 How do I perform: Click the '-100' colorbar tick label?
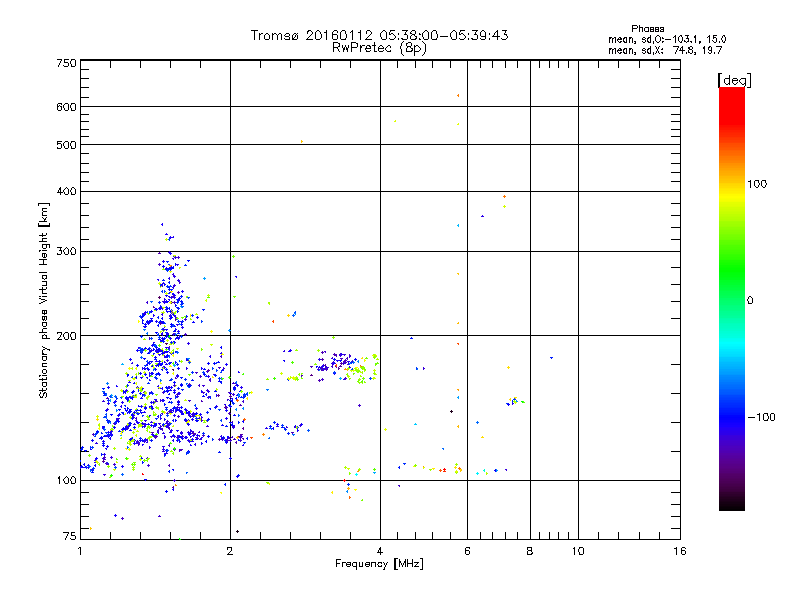[x=762, y=417]
